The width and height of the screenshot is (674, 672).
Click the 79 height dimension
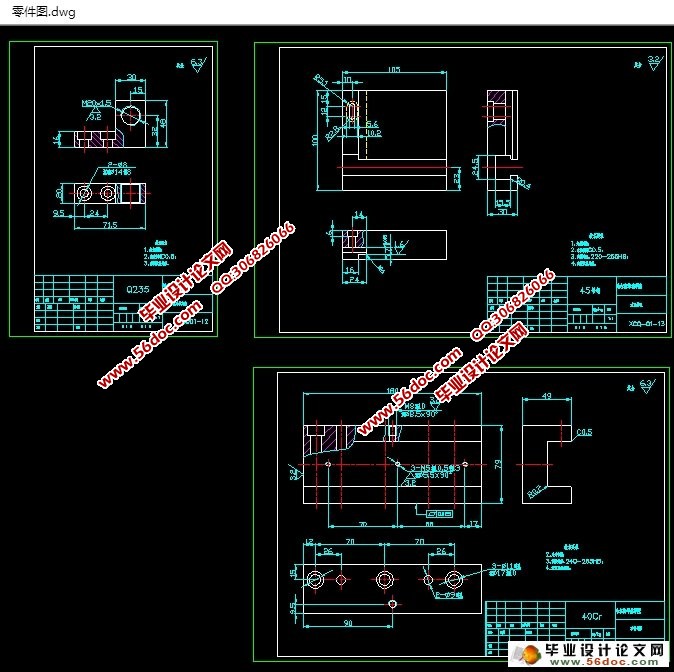click(498, 464)
